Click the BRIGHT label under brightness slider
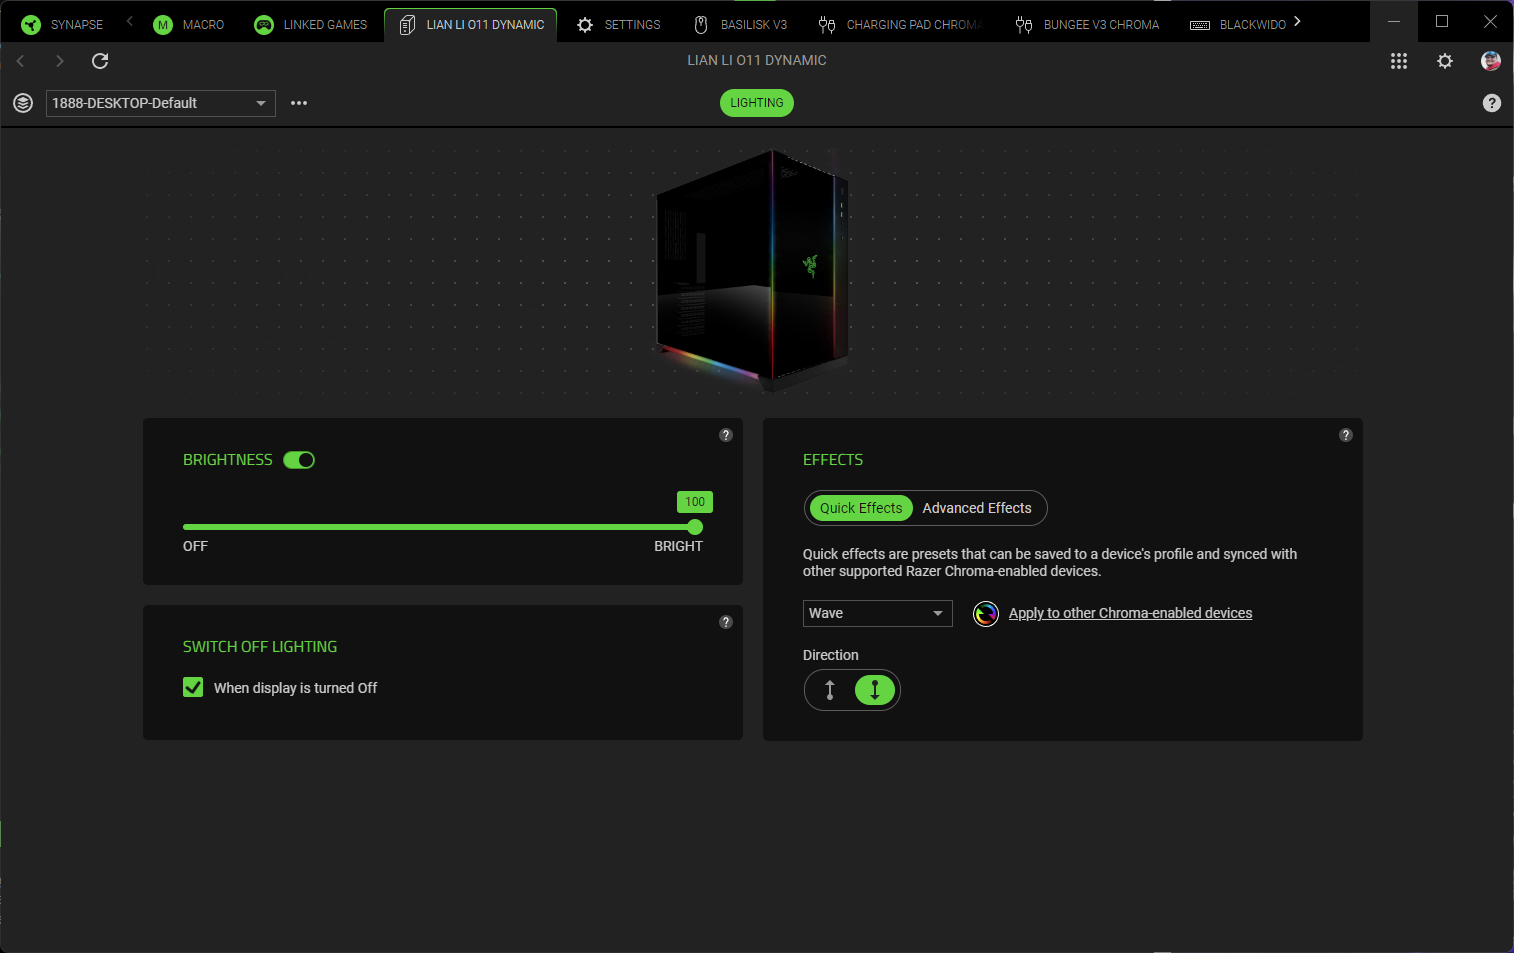 click(678, 546)
